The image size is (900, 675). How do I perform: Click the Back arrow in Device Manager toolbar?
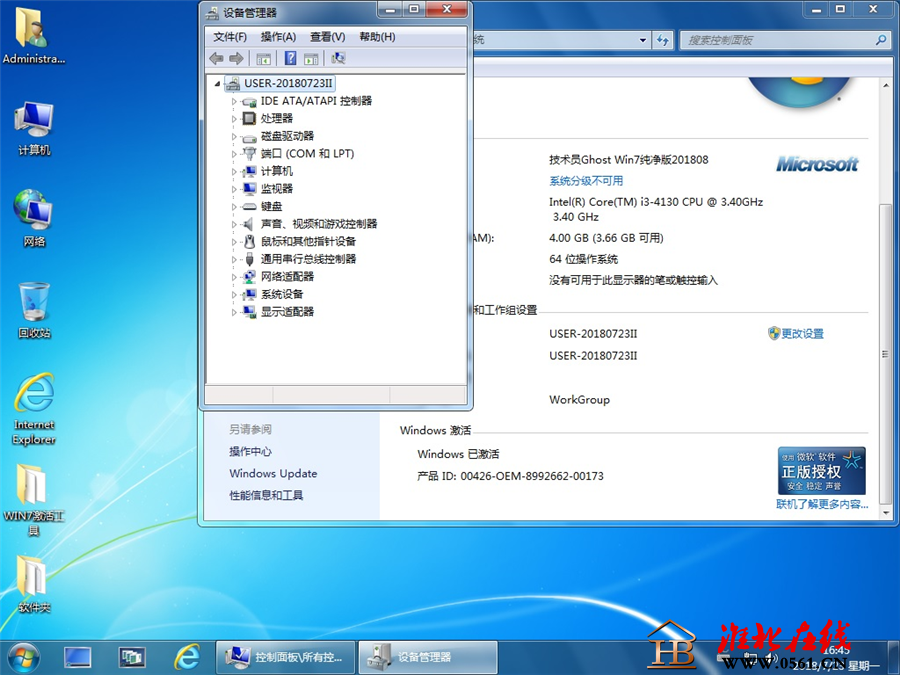216,58
